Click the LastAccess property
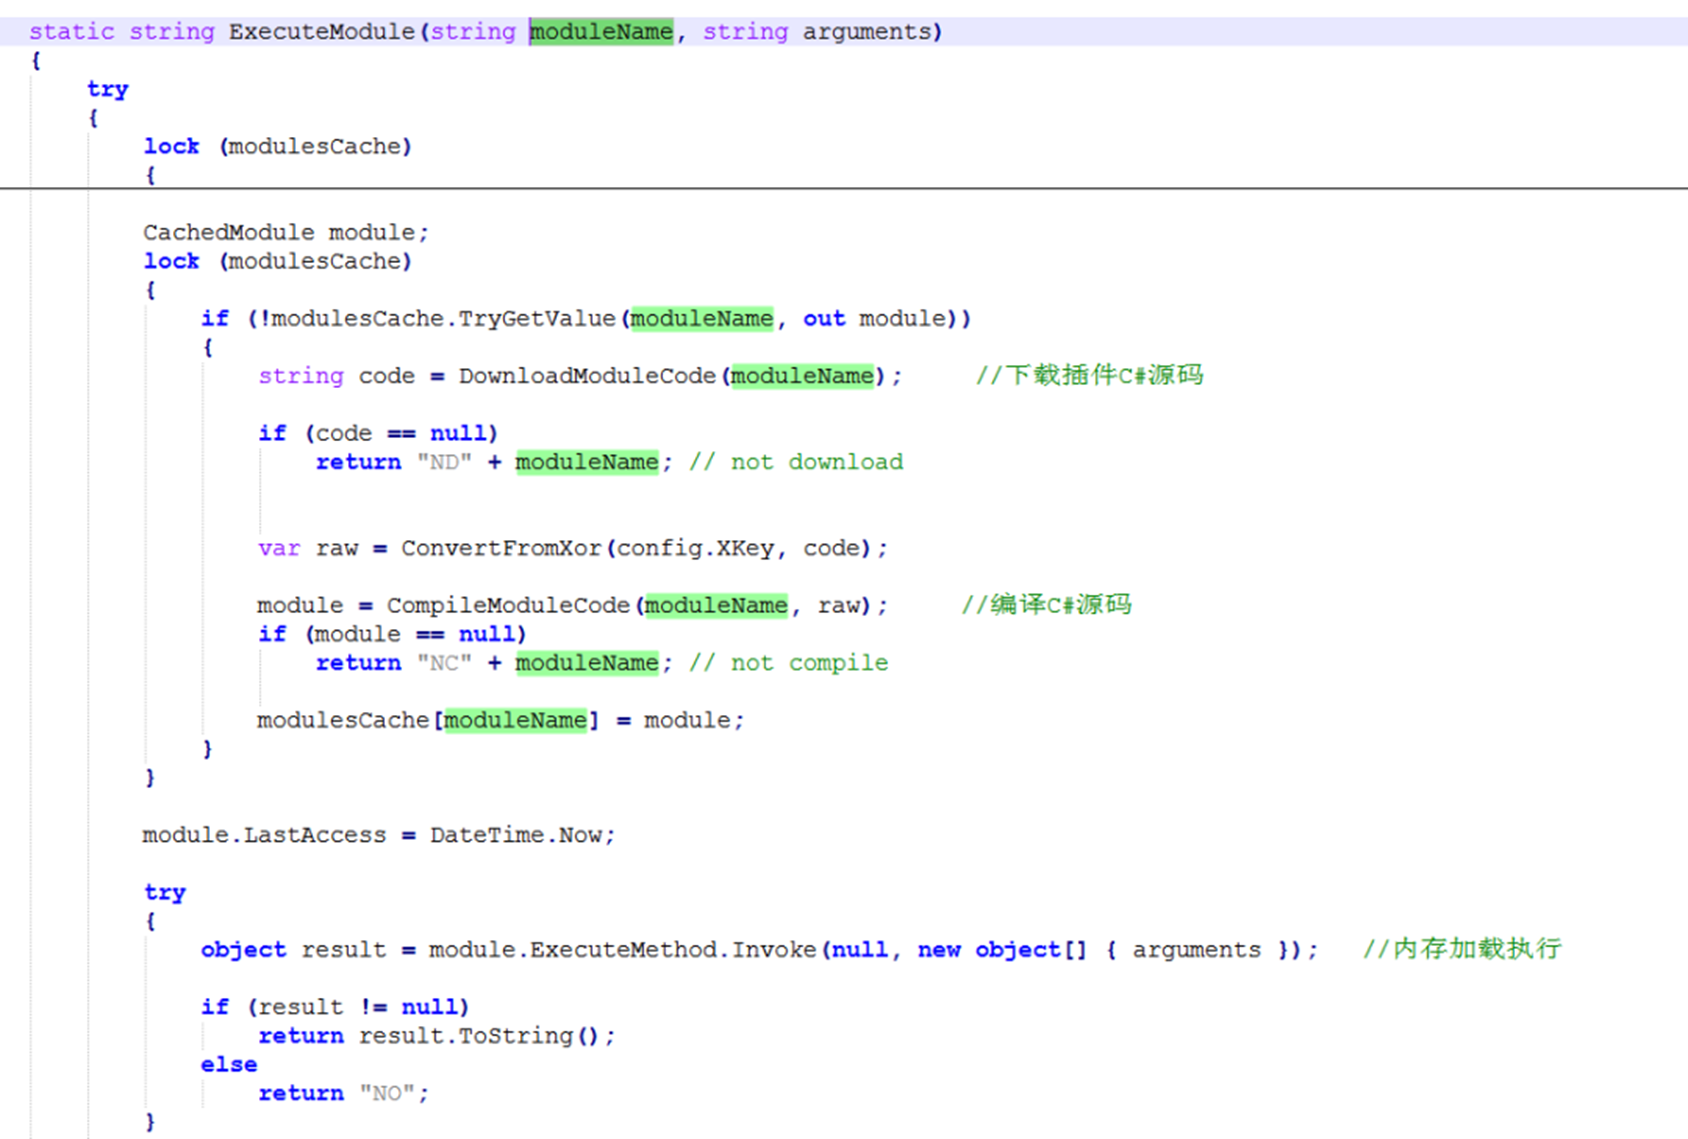Viewport: 1688px width, 1139px height. [x=314, y=835]
